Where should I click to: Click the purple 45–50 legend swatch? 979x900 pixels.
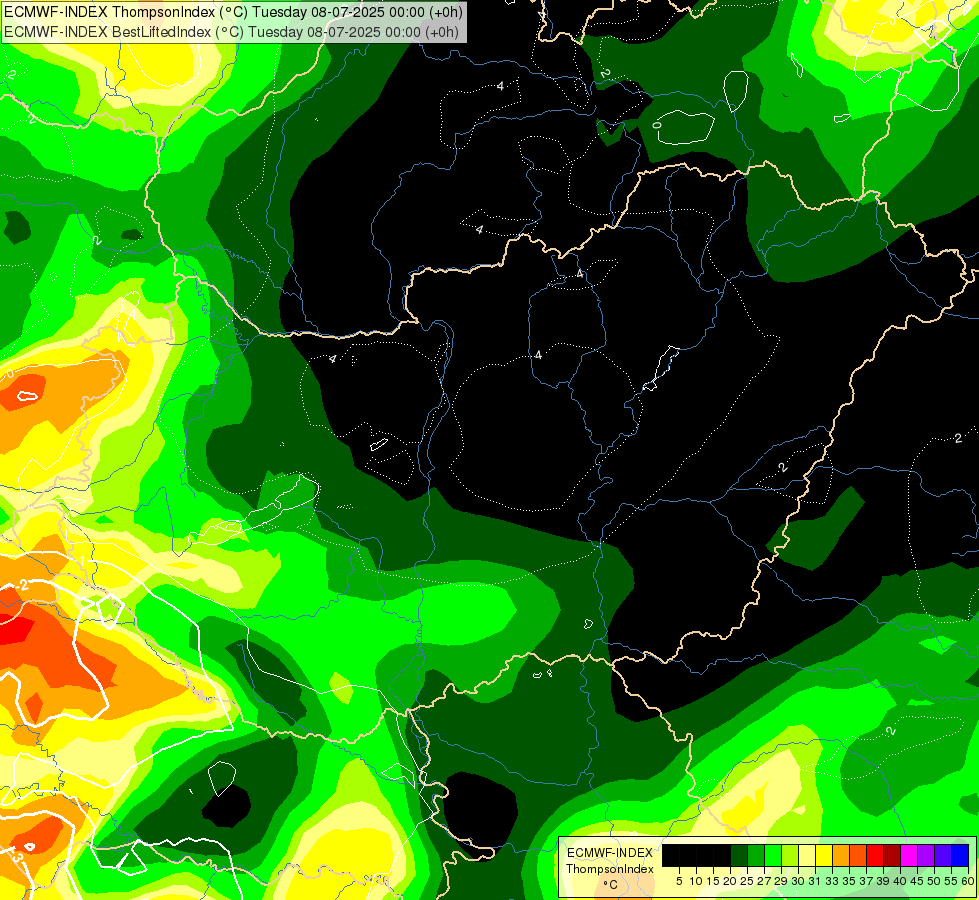(925, 855)
